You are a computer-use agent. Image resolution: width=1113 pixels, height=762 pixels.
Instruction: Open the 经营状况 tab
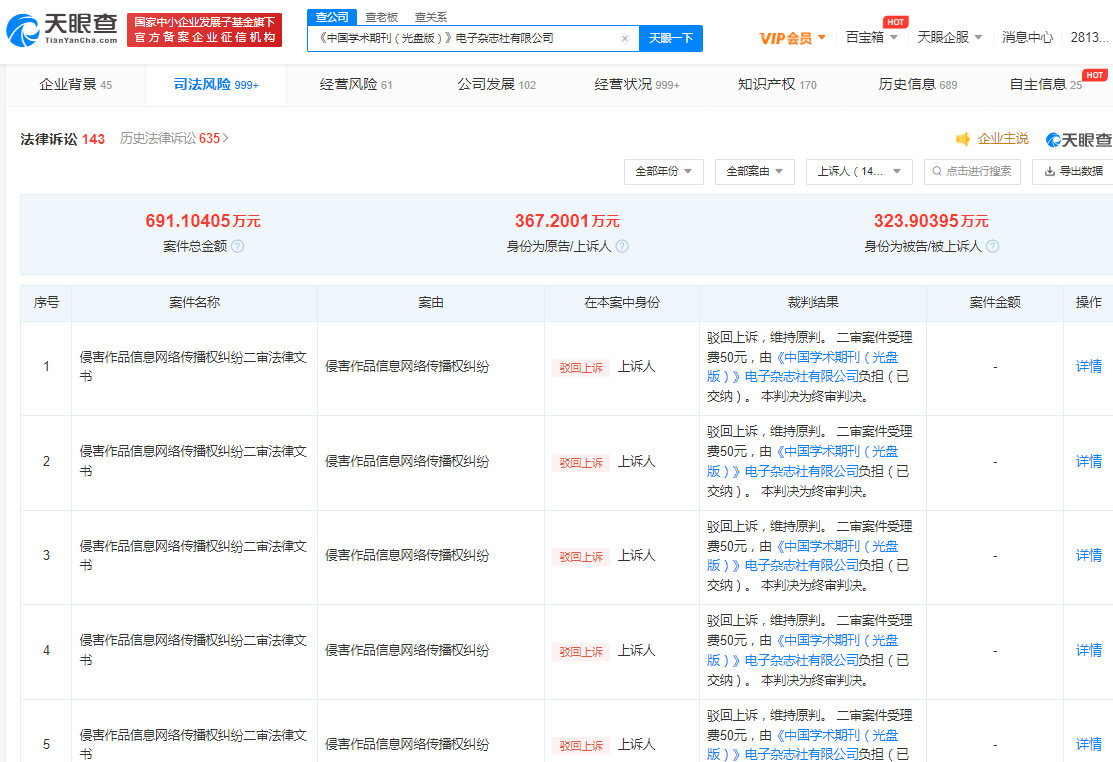pos(637,84)
